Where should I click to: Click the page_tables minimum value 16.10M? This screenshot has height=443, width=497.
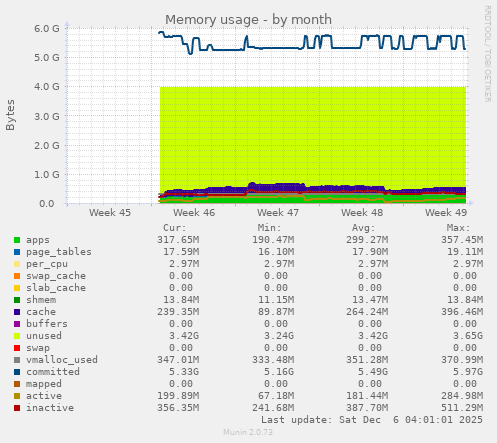tap(276, 252)
